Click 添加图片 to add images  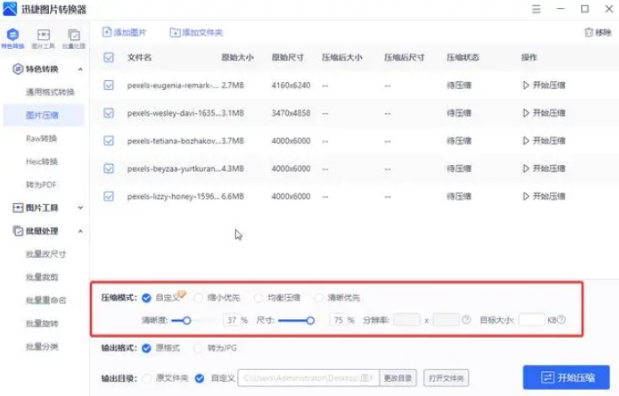coord(124,32)
